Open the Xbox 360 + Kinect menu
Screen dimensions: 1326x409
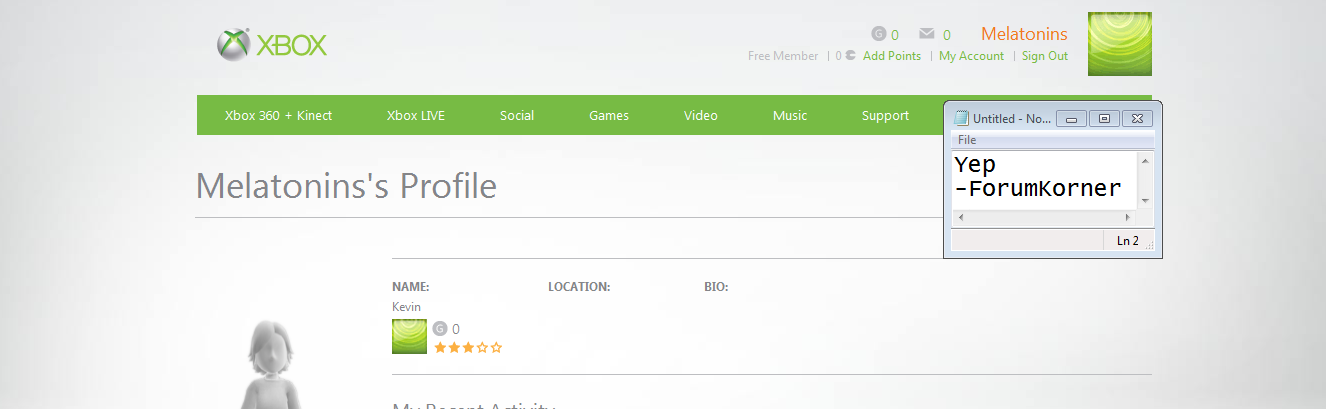278,115
